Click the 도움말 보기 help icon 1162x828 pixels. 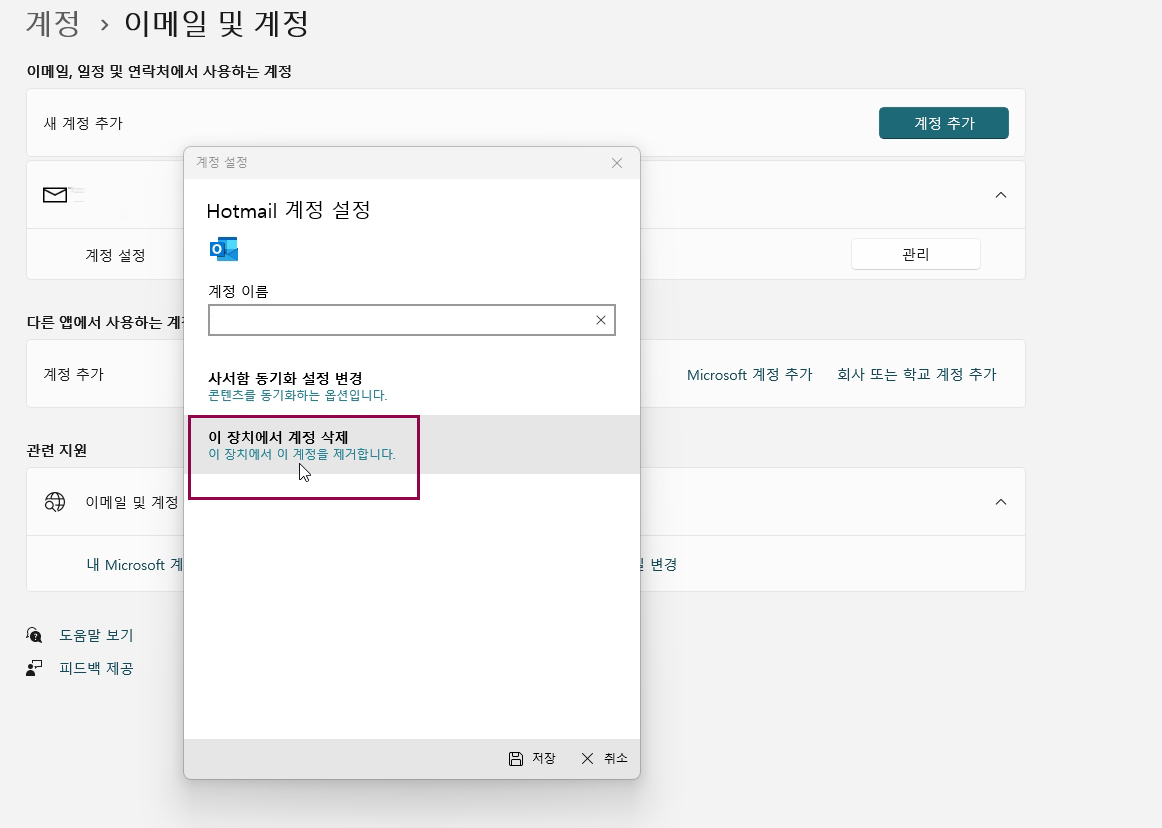tap(34, 635)
